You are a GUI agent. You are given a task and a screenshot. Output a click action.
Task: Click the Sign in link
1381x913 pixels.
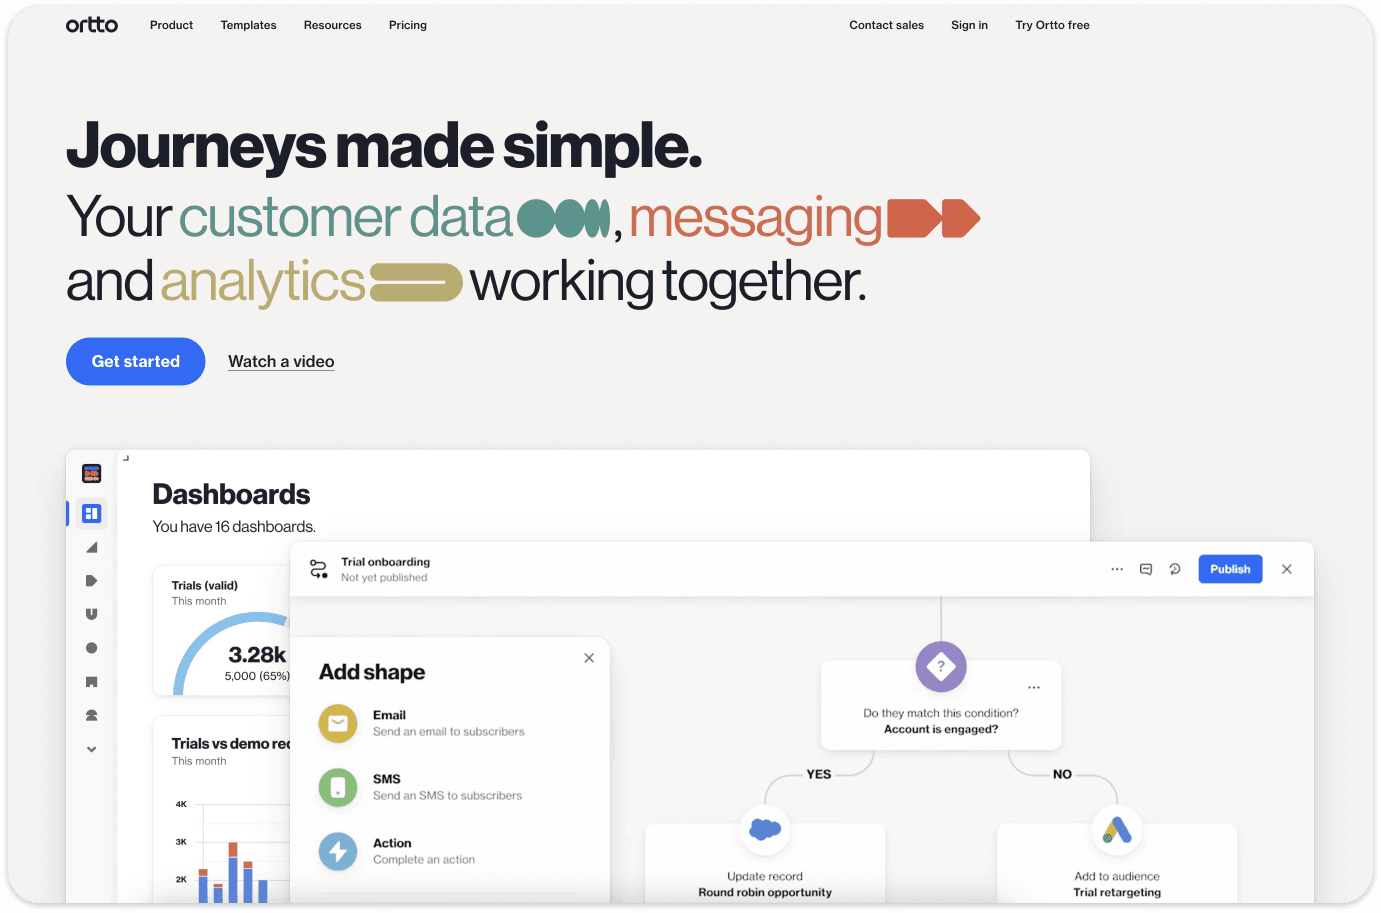point(970,25)
